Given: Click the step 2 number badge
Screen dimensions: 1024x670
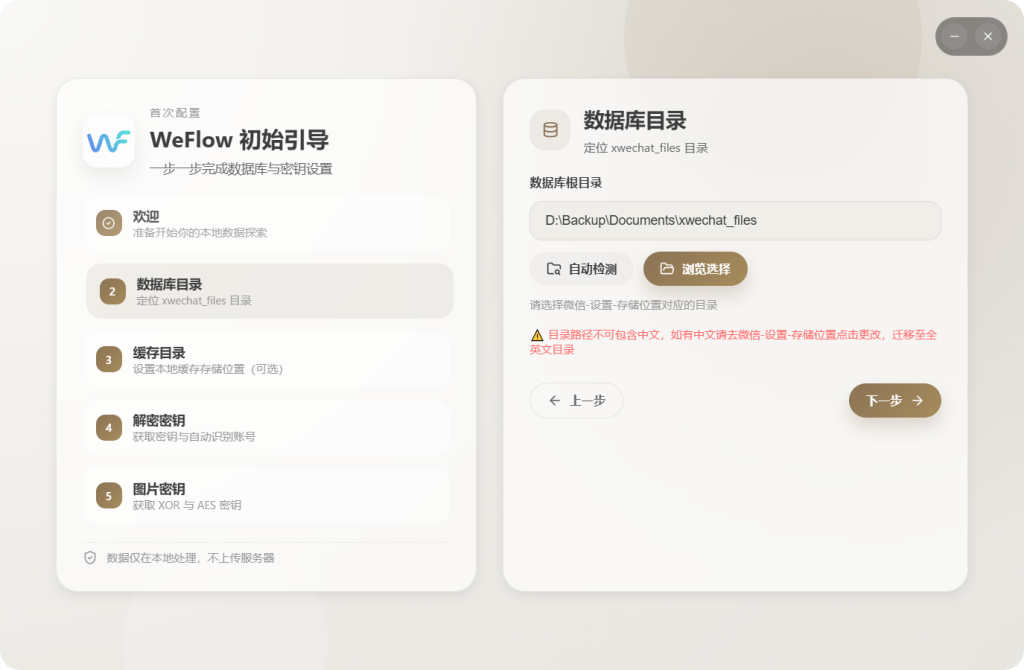Looking at the screenshot, I should (x=113, y=292).
